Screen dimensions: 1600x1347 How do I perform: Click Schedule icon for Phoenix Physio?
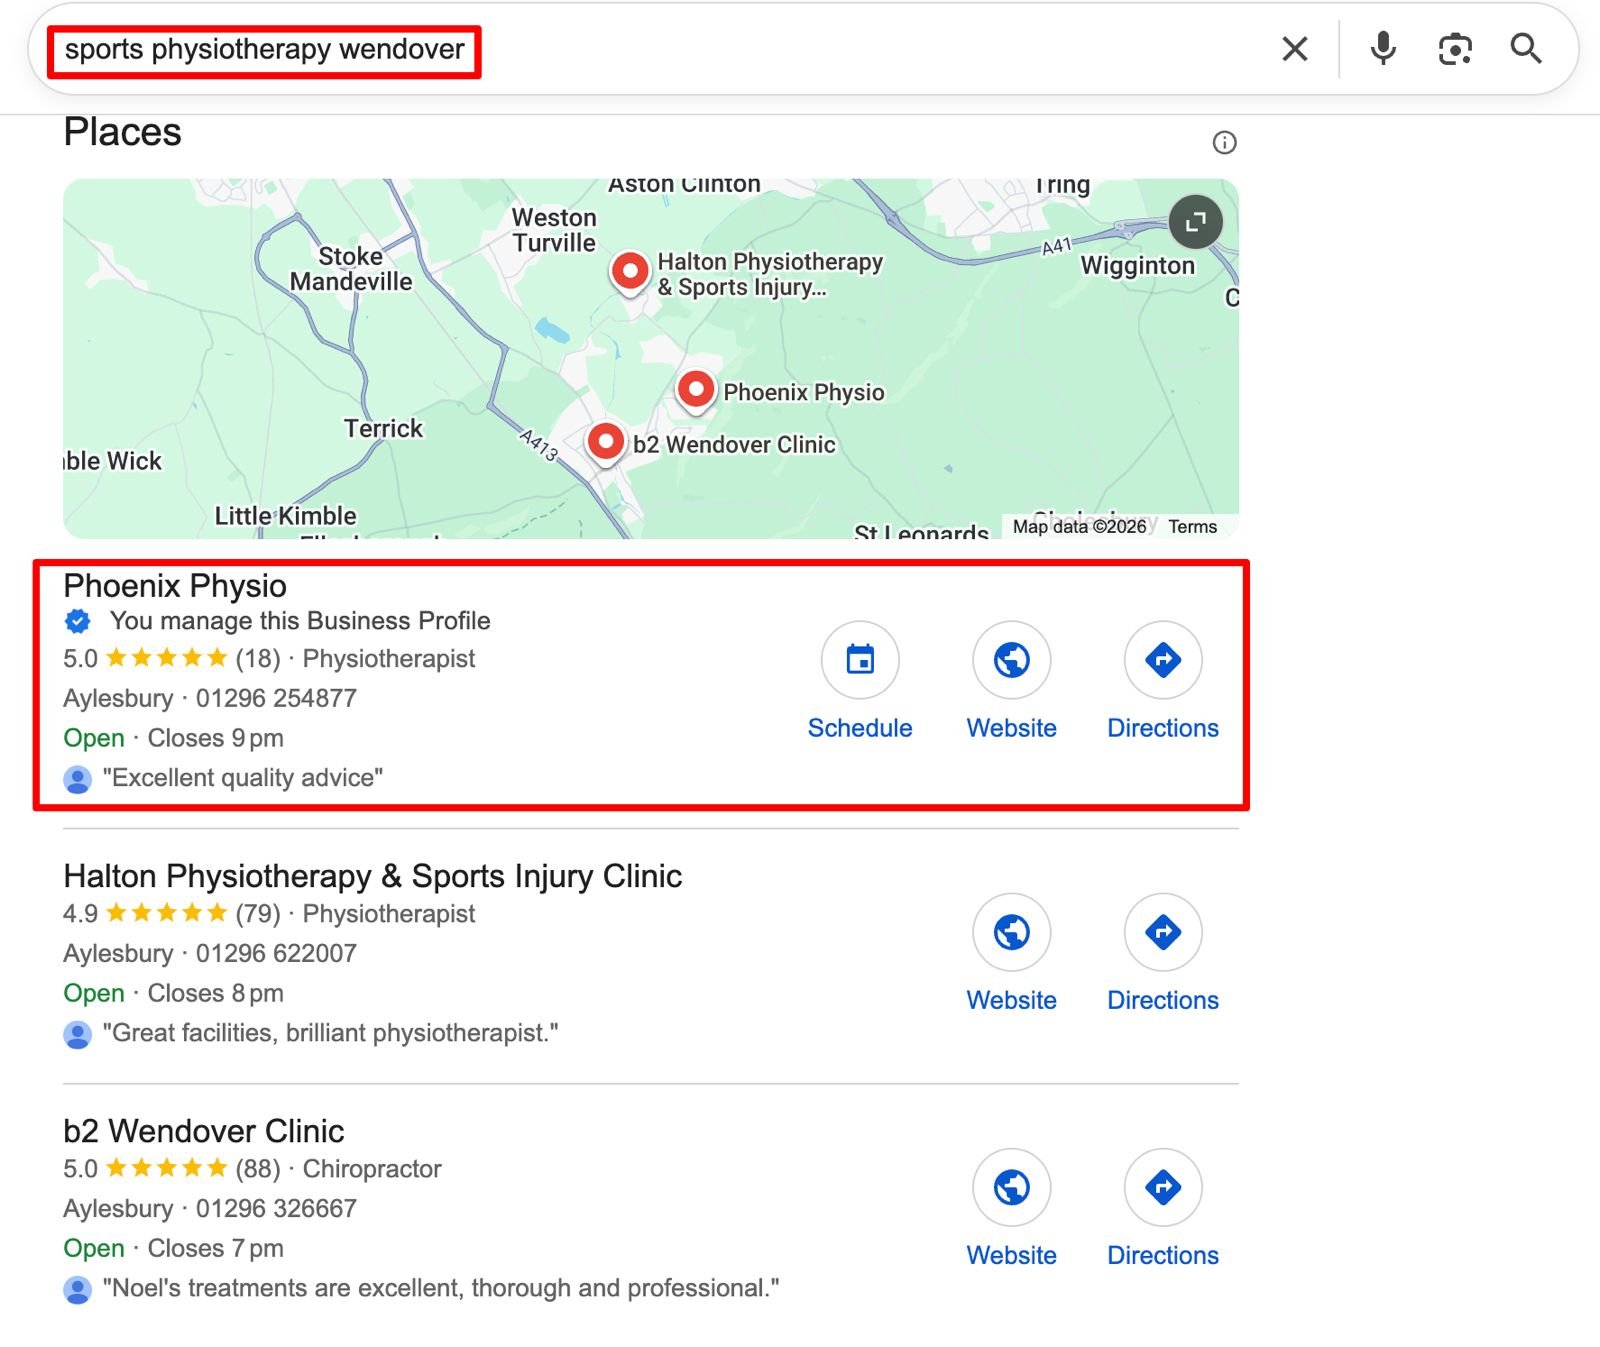860,660
